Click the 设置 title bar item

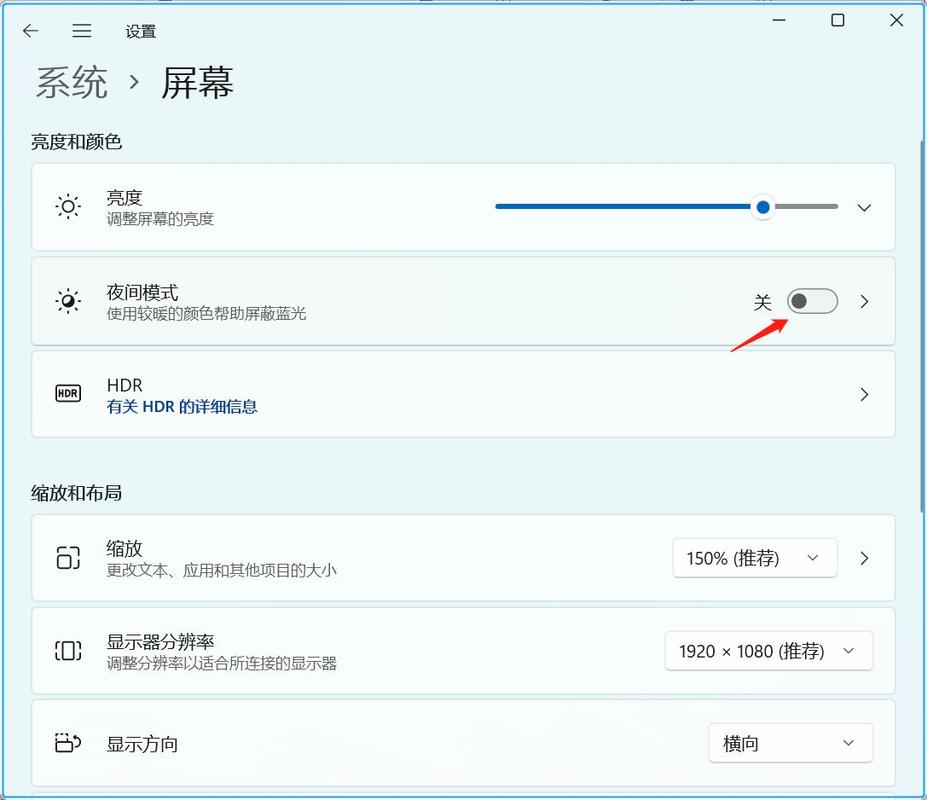pyautogui.click(x=141, y=31)
